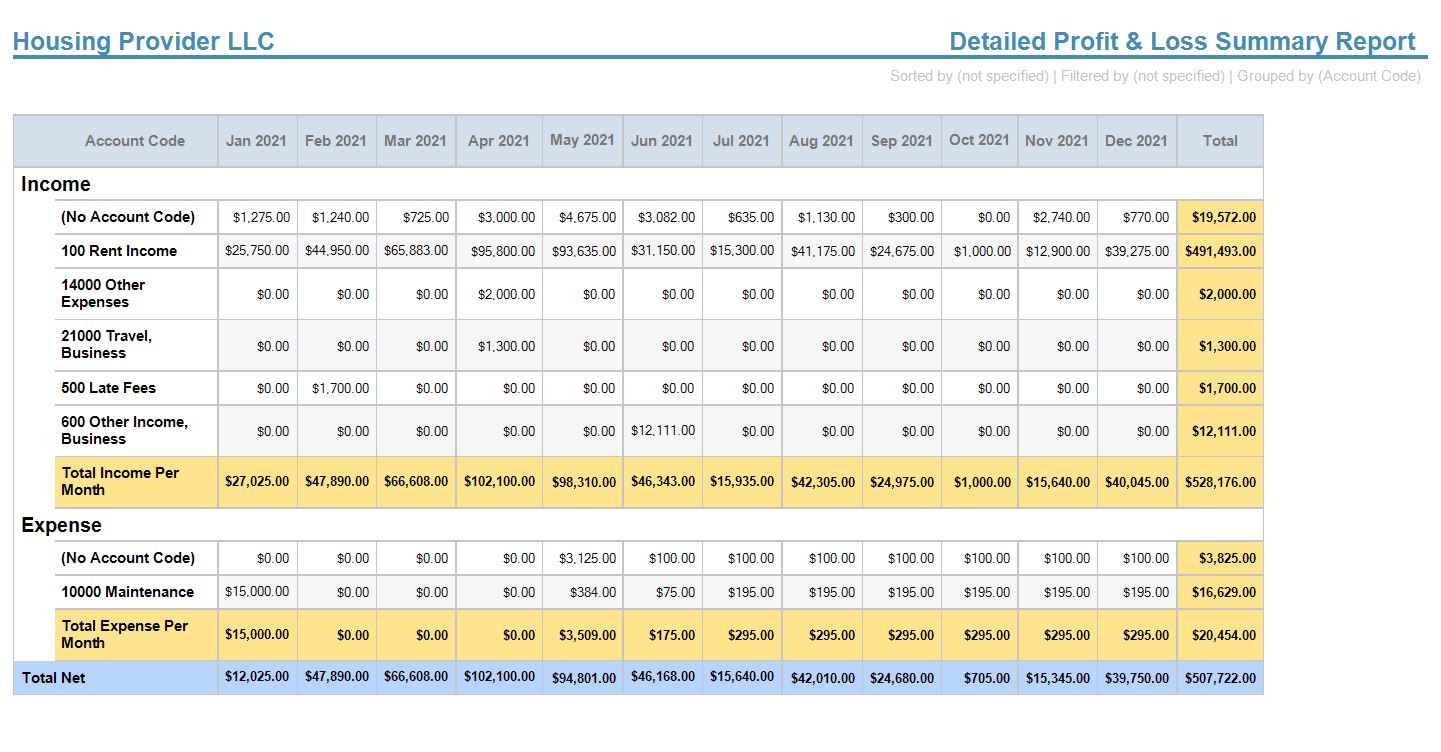
Task: Sort by the Jan 2021 column header
Action: 256,141
